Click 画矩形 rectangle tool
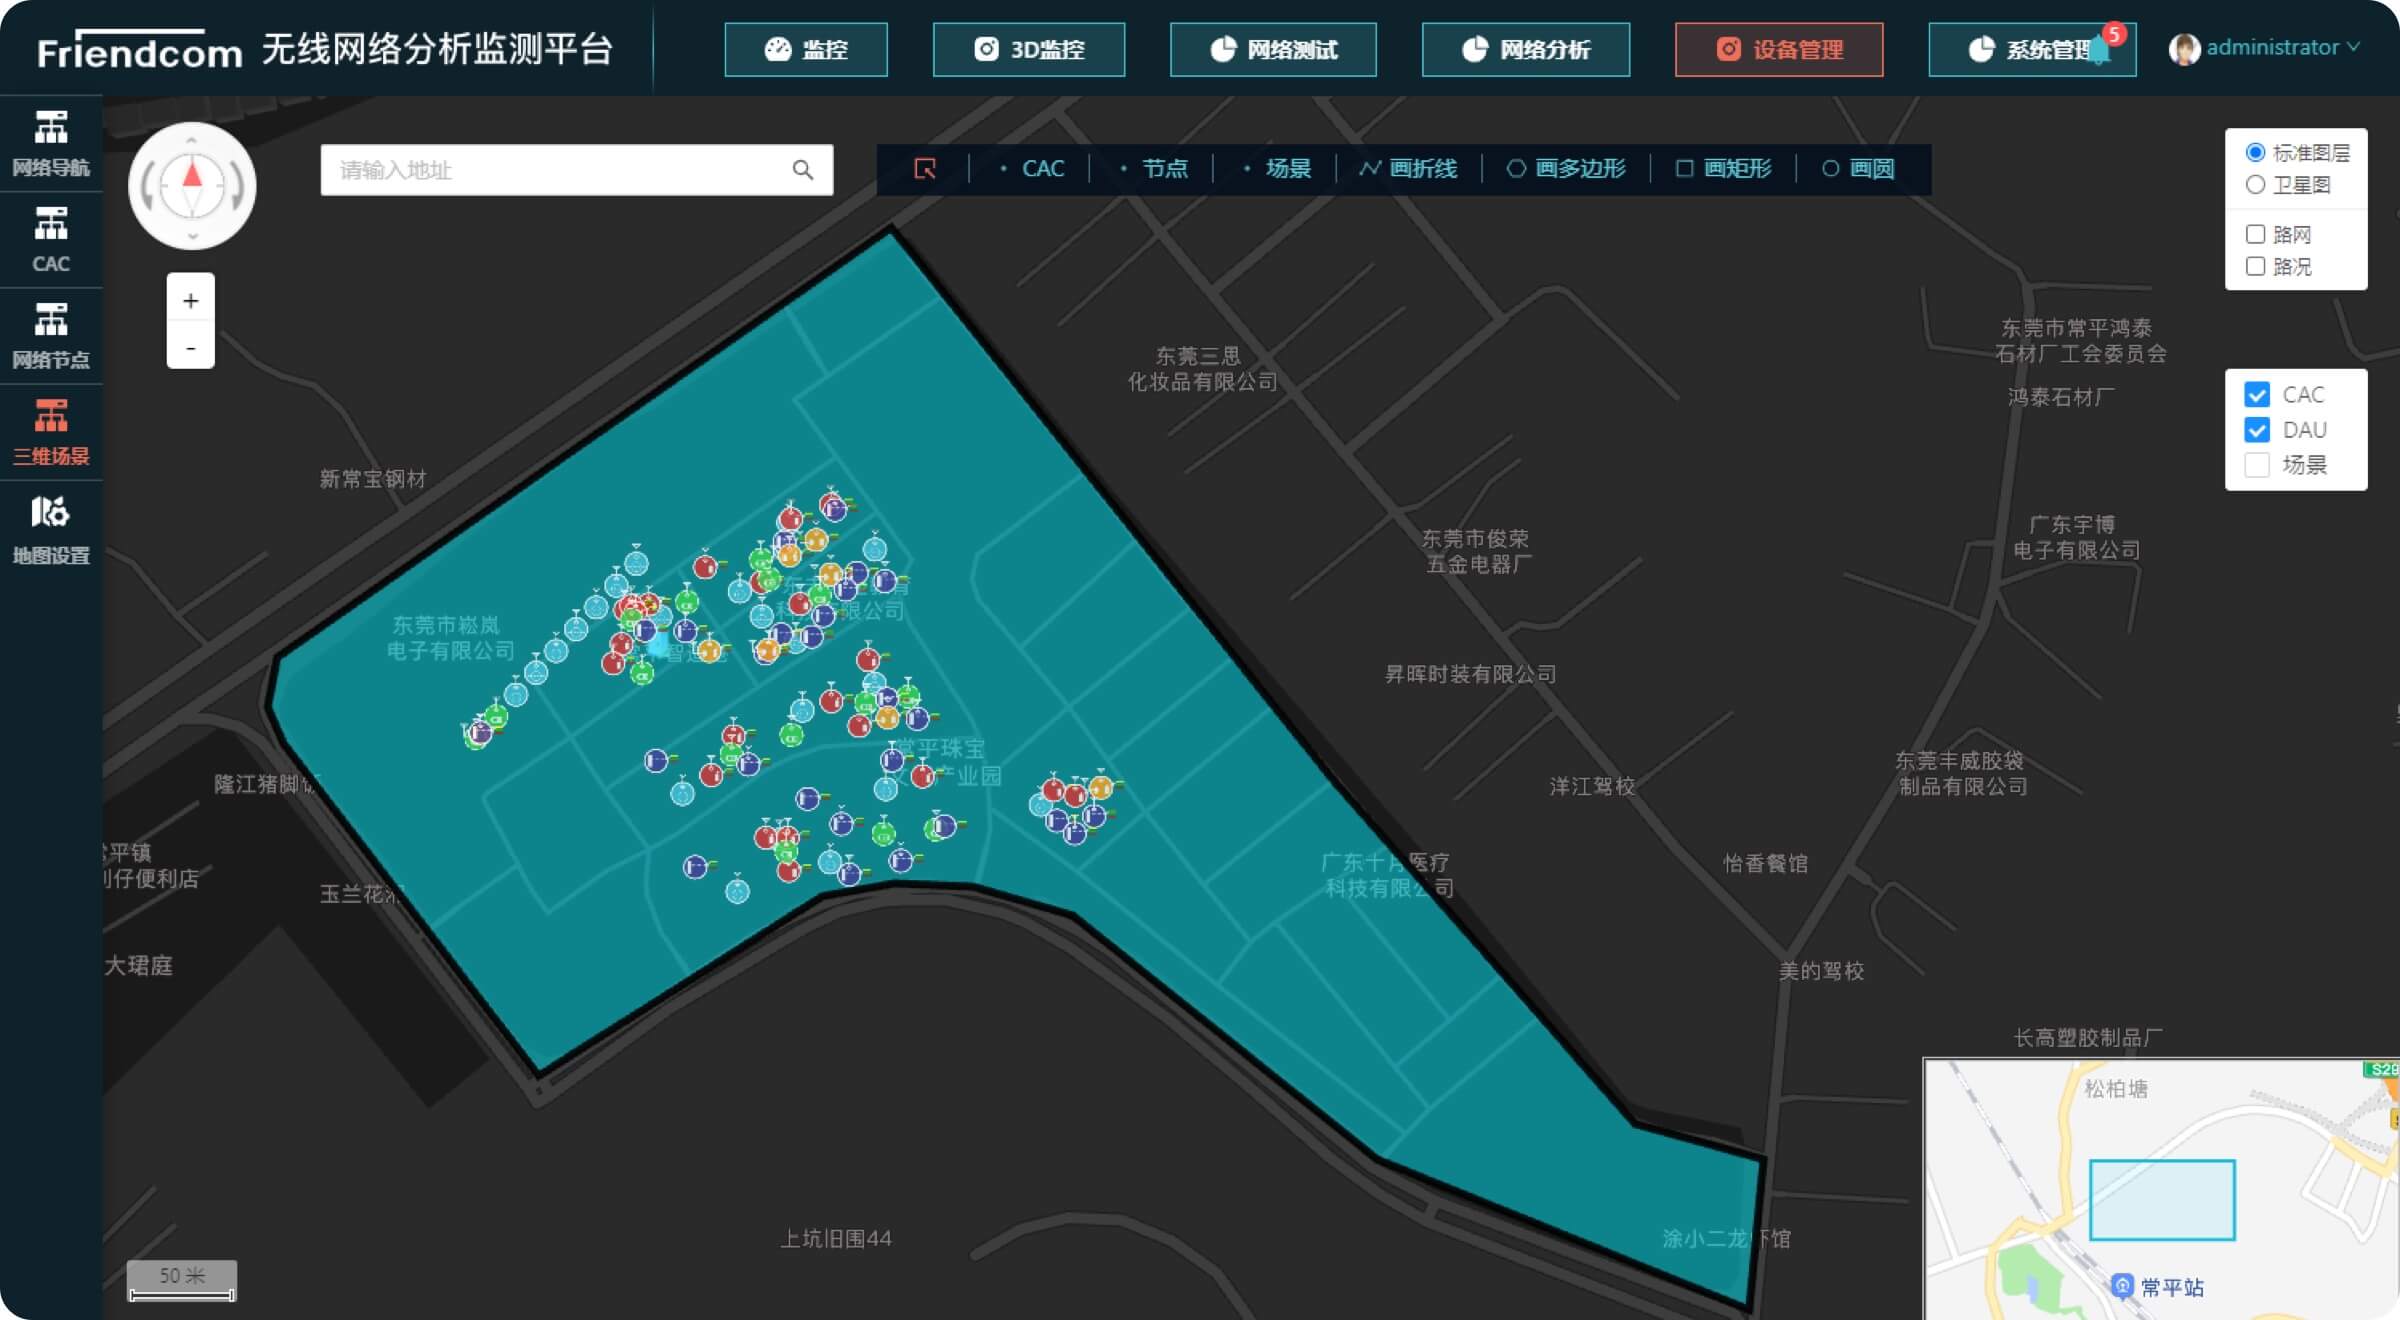Screen dimensions: 2400x1320 coord(1723,169)
